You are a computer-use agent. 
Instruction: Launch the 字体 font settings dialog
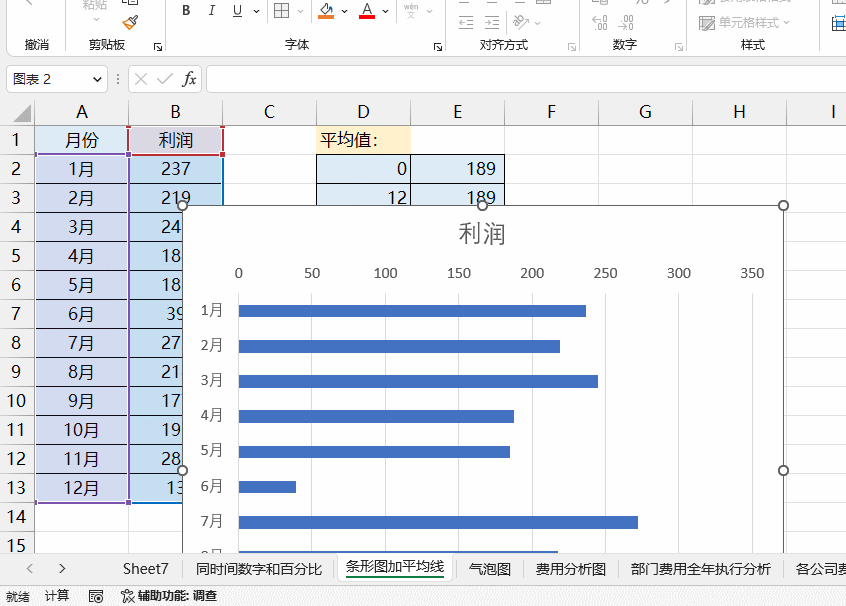point(438,47)
